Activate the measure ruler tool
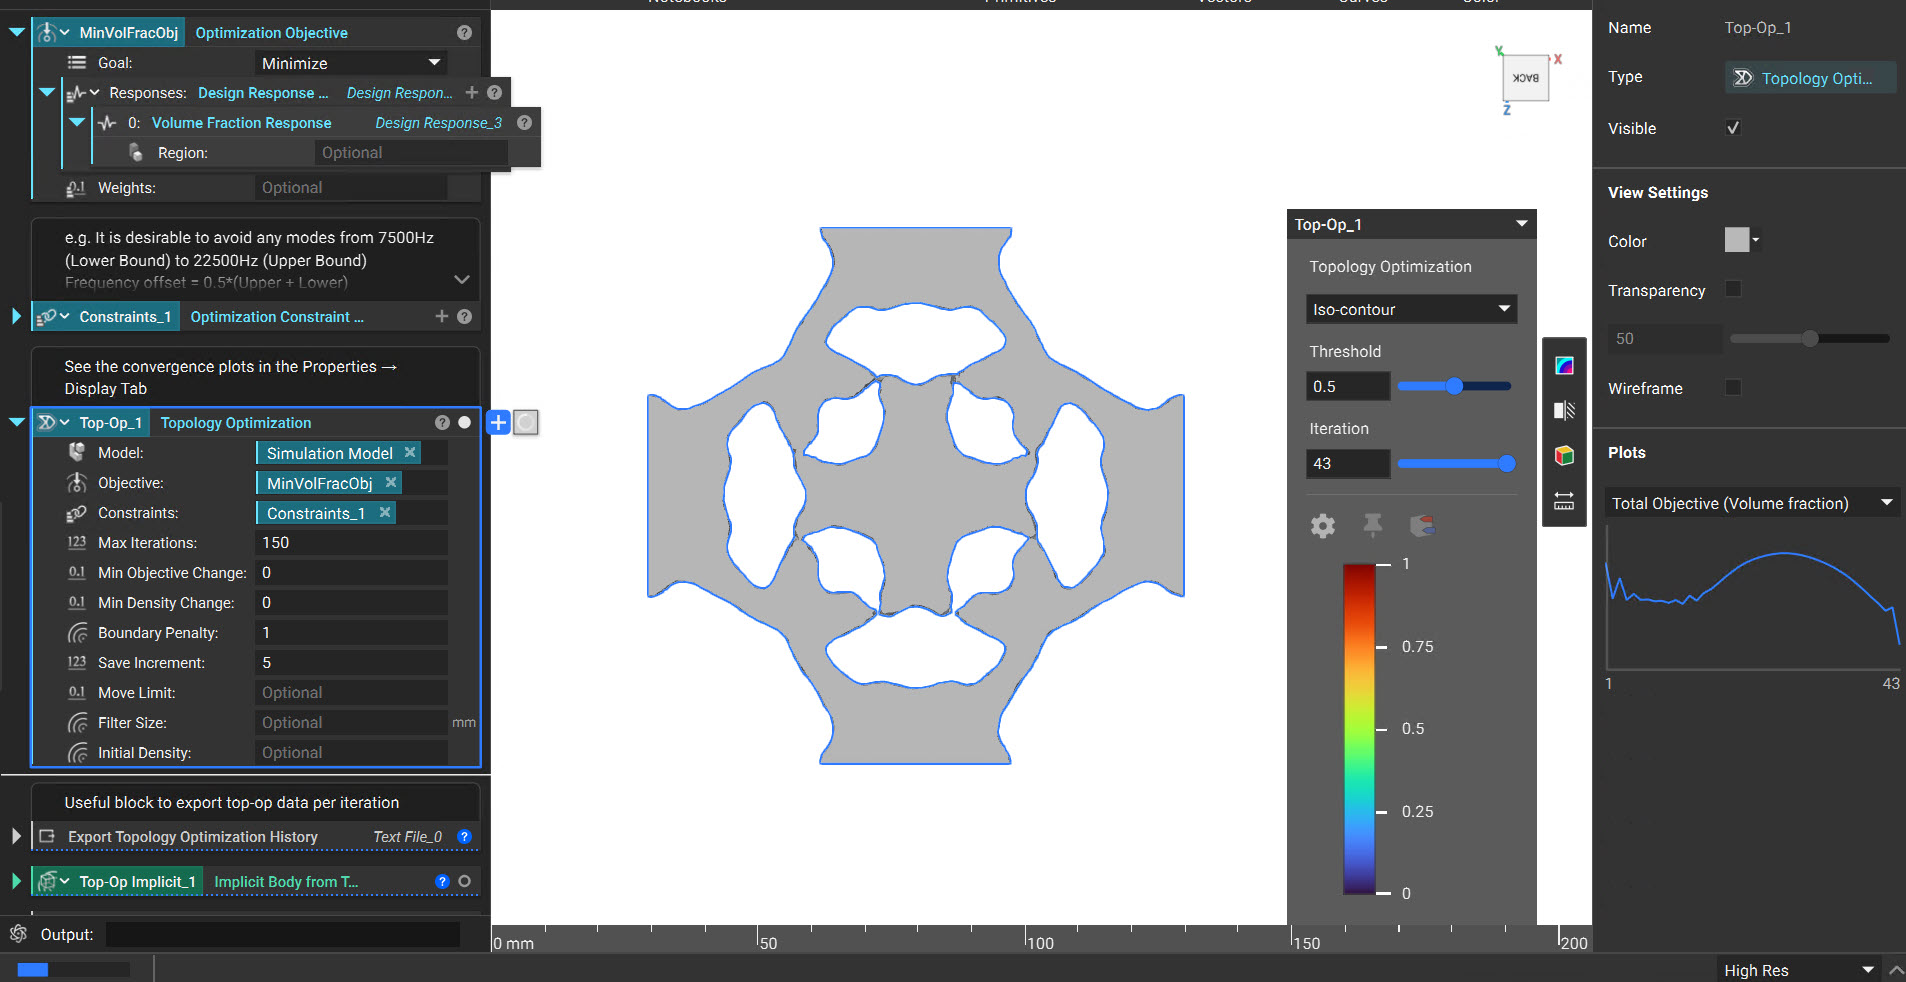1906x982 pixels. pos(1564,501)
